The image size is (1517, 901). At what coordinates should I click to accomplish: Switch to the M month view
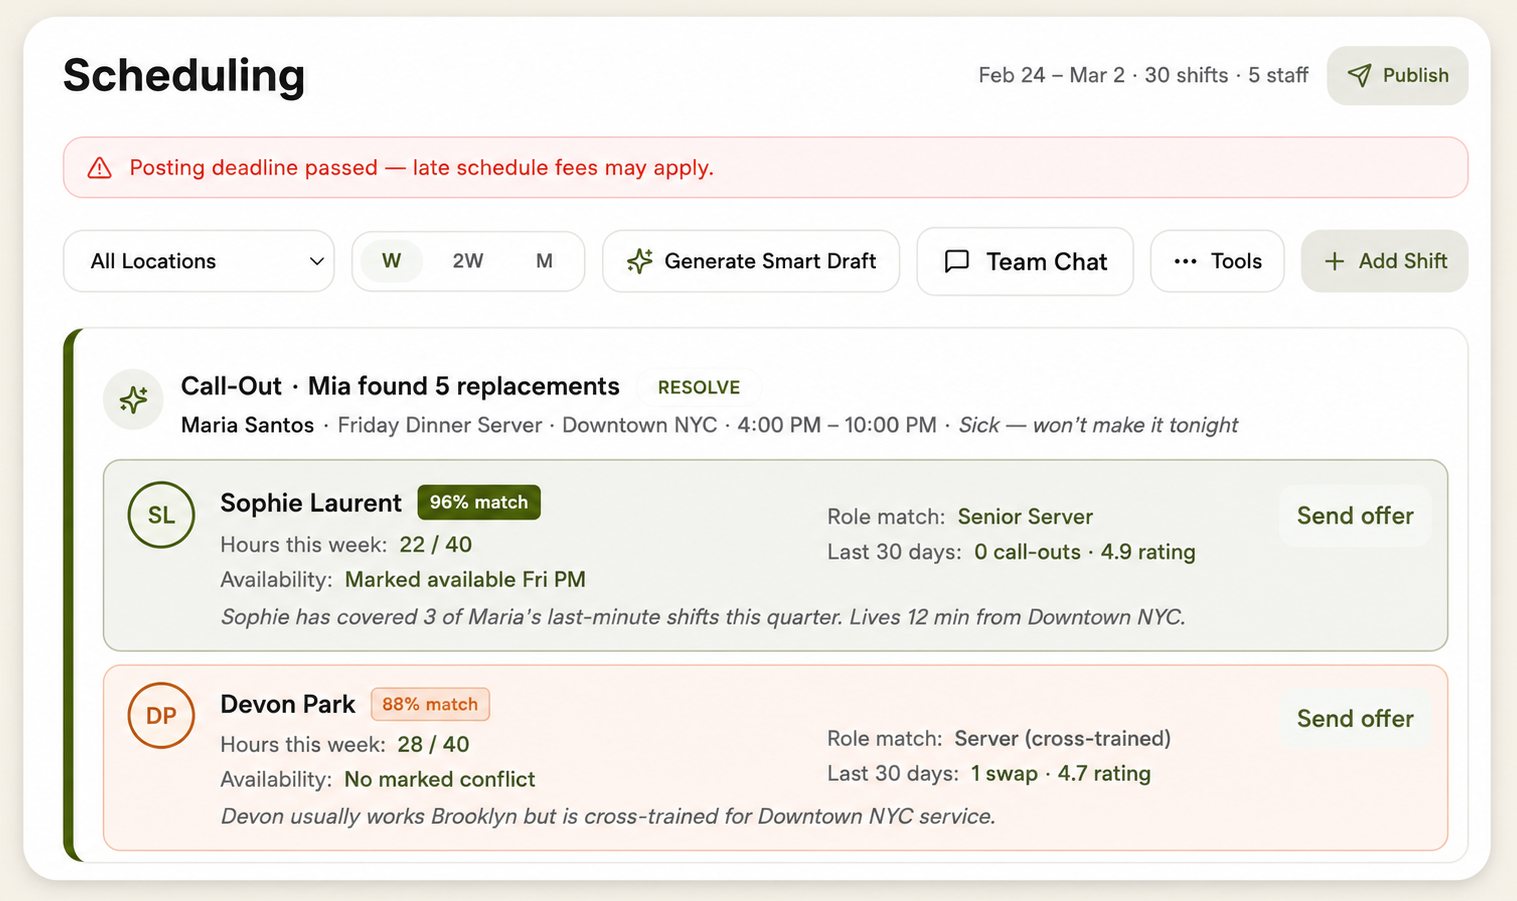pyautogui.click(x=544, y=261)
